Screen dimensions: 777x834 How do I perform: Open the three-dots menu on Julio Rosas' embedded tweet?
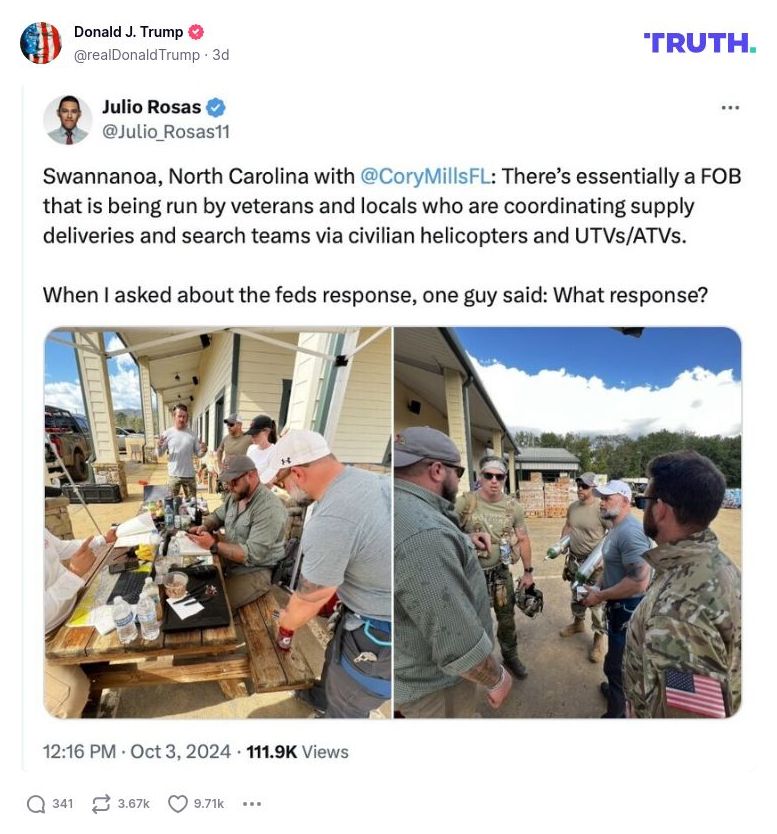[x=730, y=107]
